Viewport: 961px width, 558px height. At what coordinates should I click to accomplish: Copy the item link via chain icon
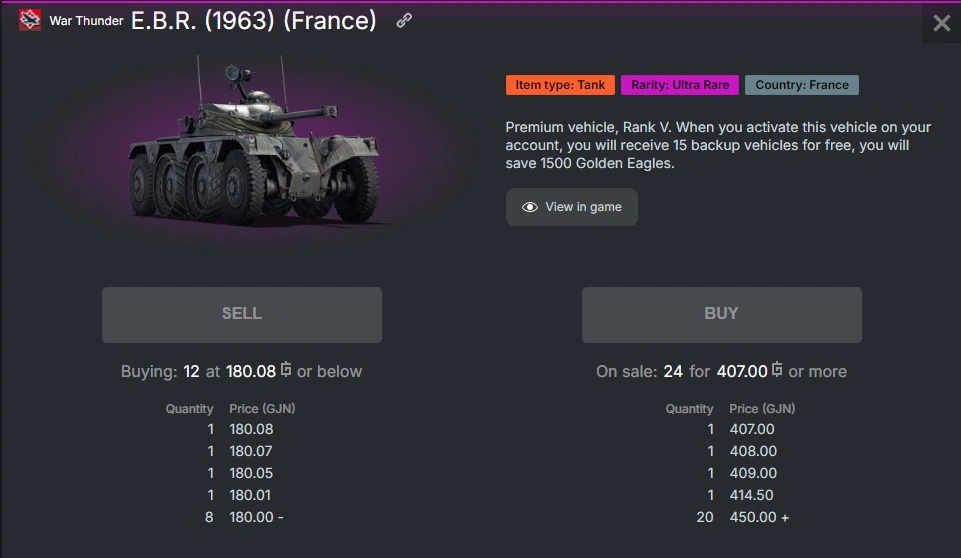404,21
